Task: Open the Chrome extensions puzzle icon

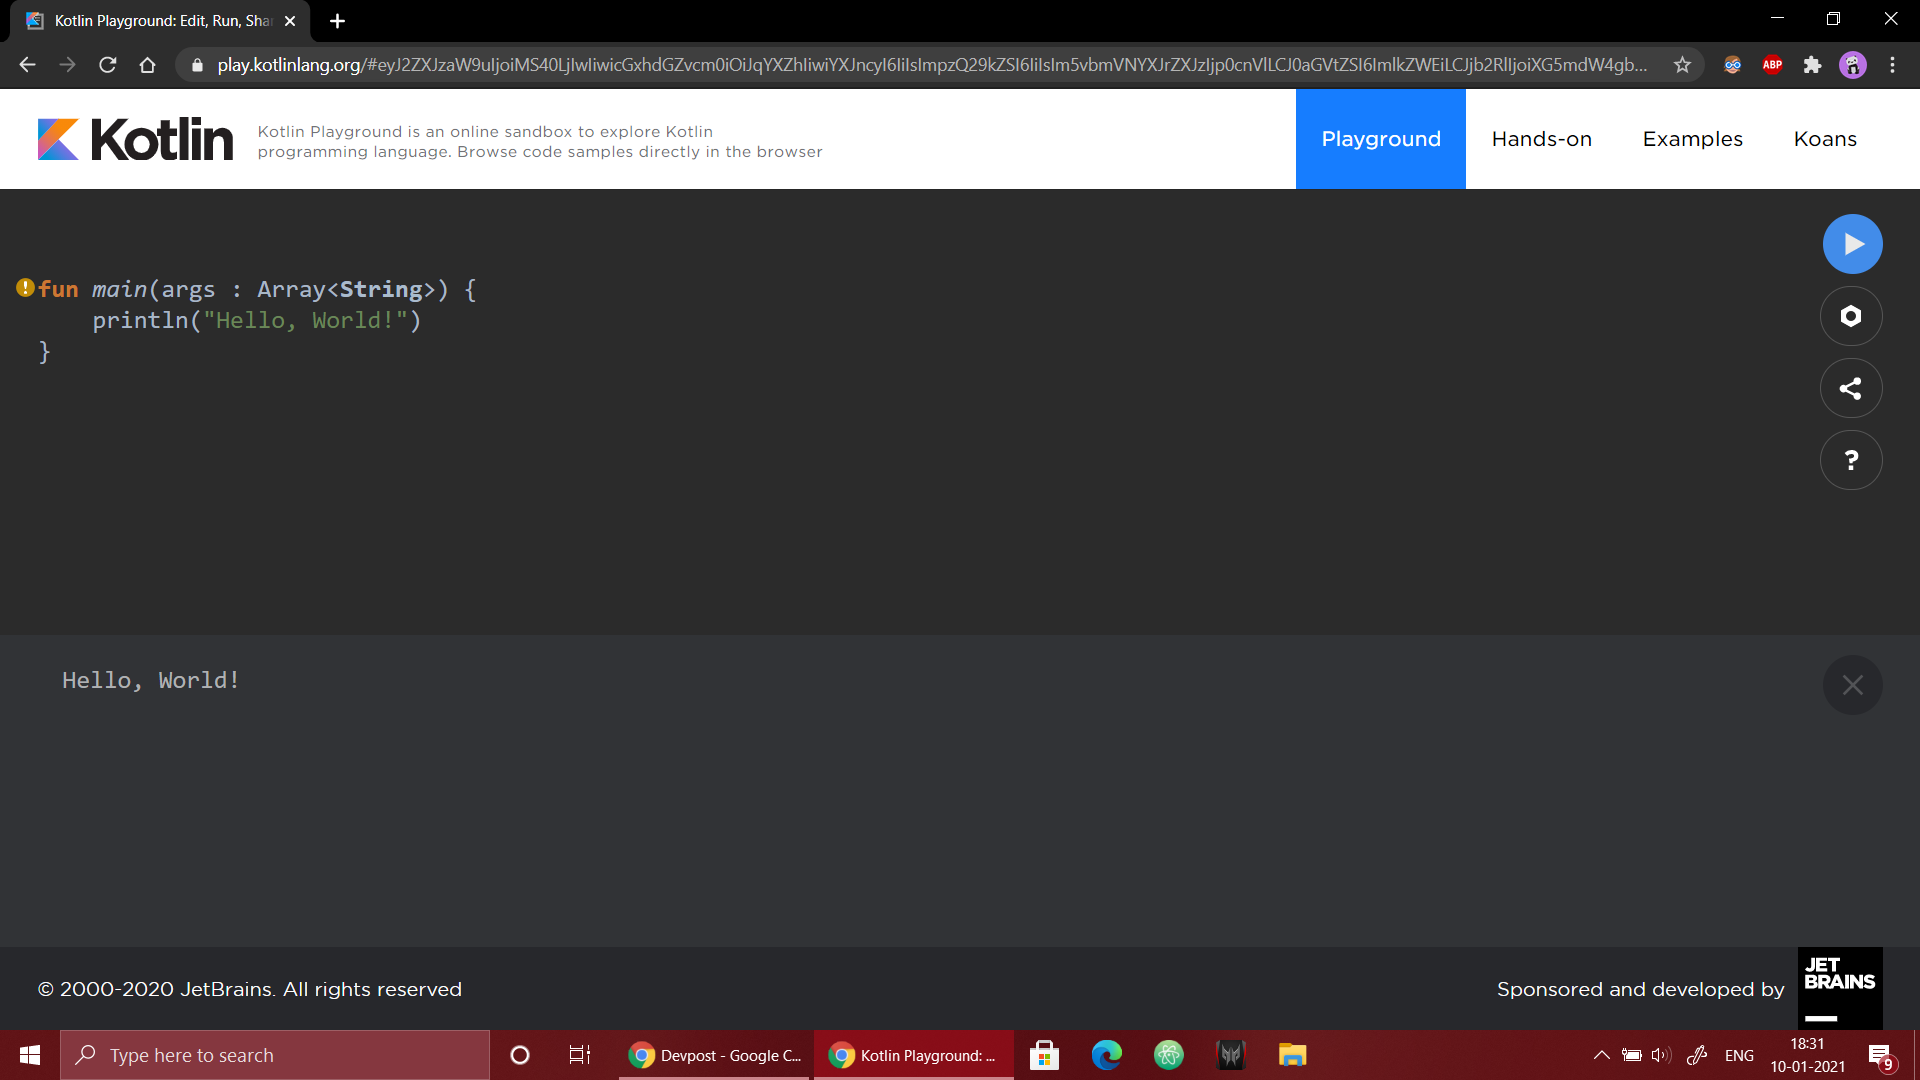Action: tap(1812, 65)
